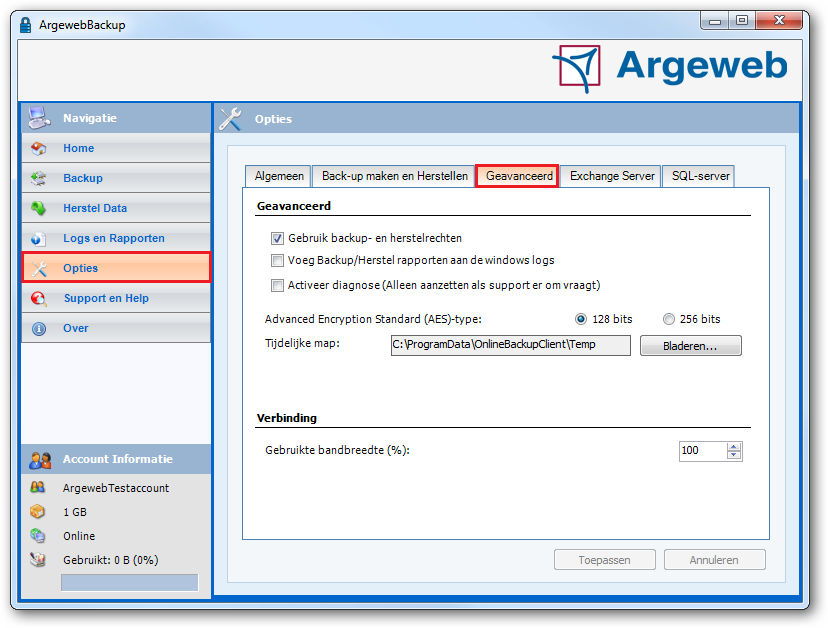Select Opties in the navigation
Image resolution: width=828 pixels, height=628 pixels.
point(116,268)
